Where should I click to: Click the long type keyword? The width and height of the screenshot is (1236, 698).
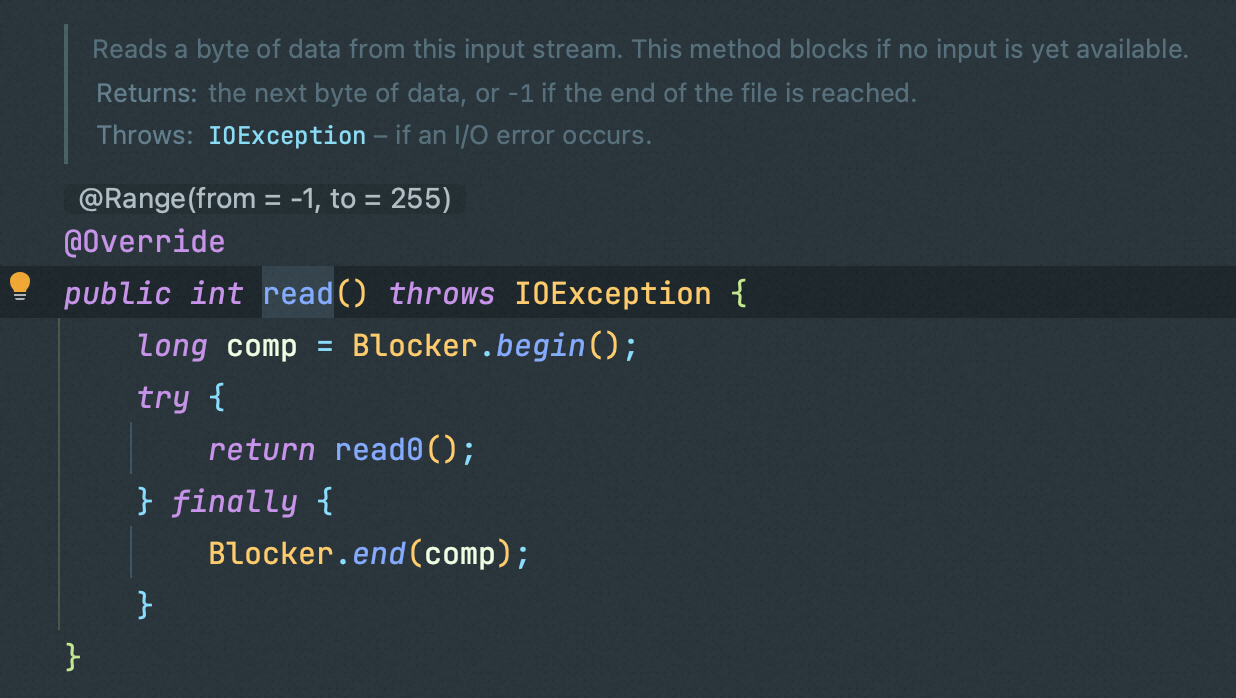[172, 346]
